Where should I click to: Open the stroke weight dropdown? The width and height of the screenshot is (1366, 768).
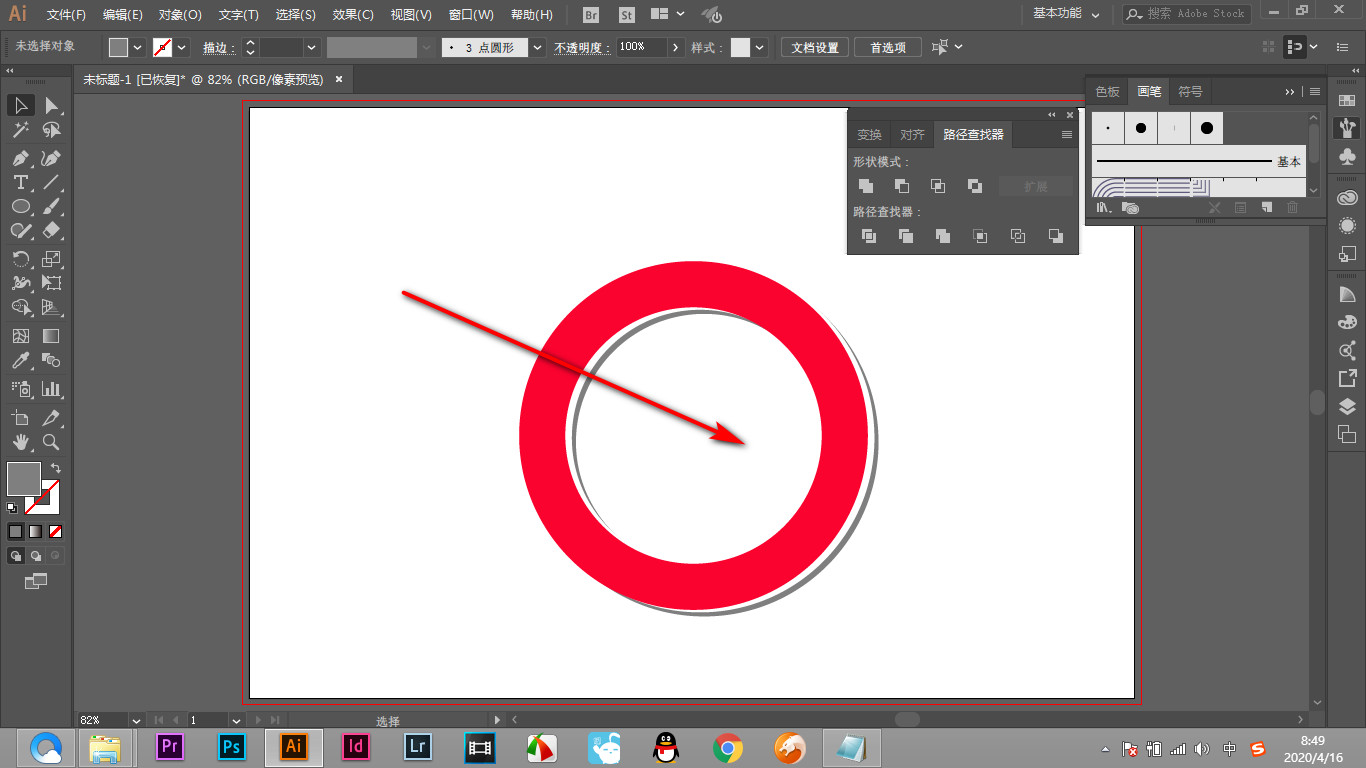312,47
